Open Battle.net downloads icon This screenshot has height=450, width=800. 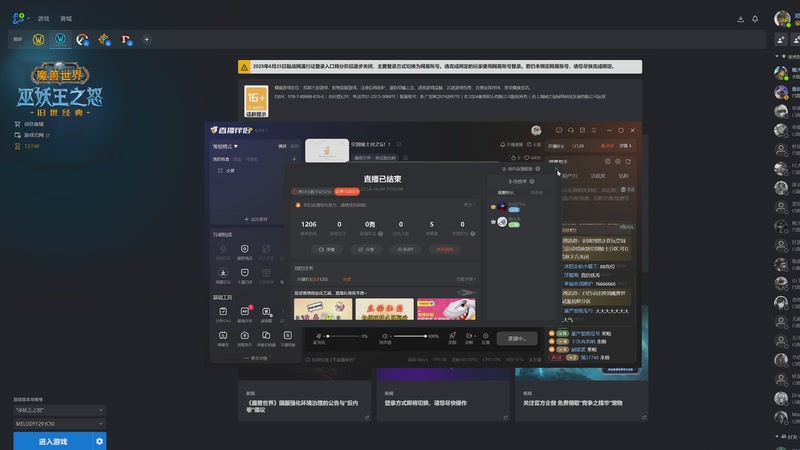pos(740,19)
